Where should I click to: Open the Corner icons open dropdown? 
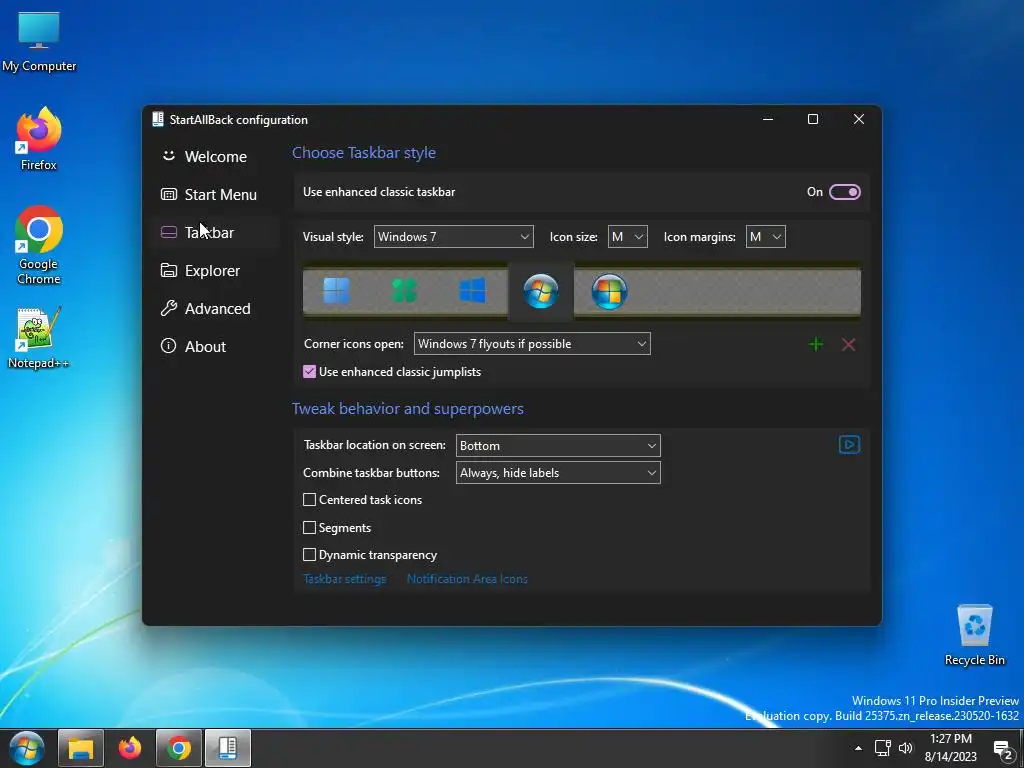click(x=532, y=344)
